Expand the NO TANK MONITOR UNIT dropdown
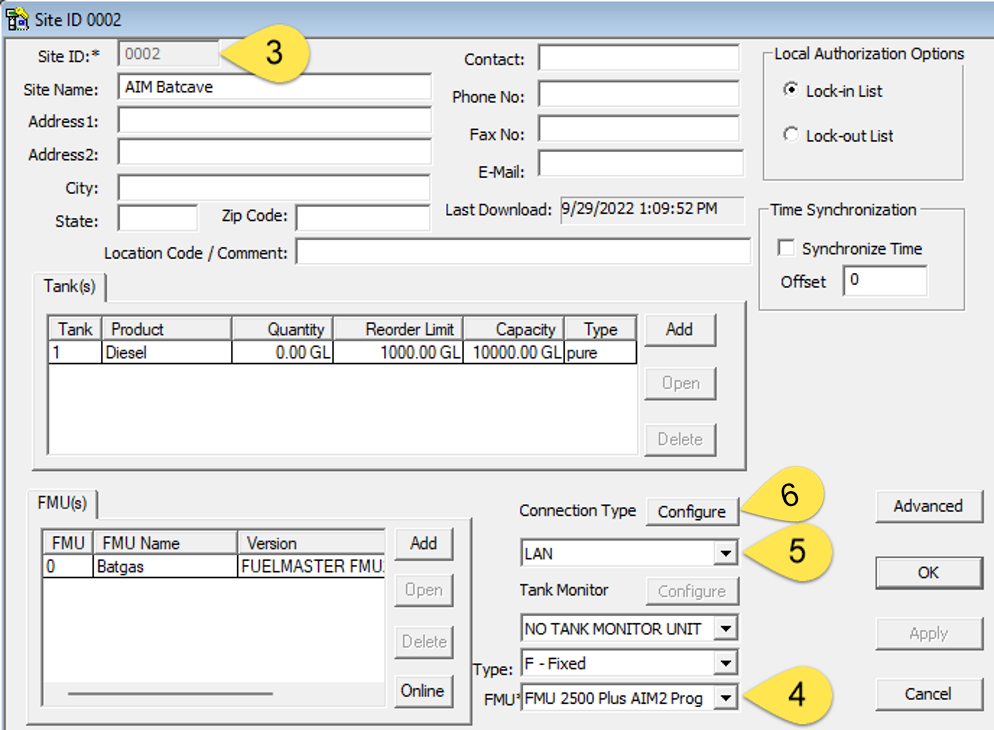This screenshot has width=994, height=730. 725,629
